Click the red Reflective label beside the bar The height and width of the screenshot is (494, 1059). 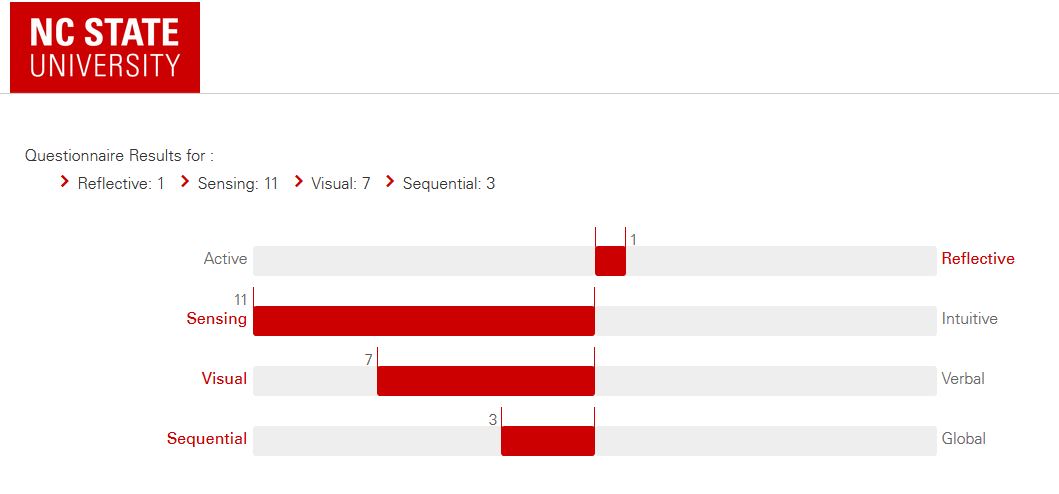click(978, 259)
